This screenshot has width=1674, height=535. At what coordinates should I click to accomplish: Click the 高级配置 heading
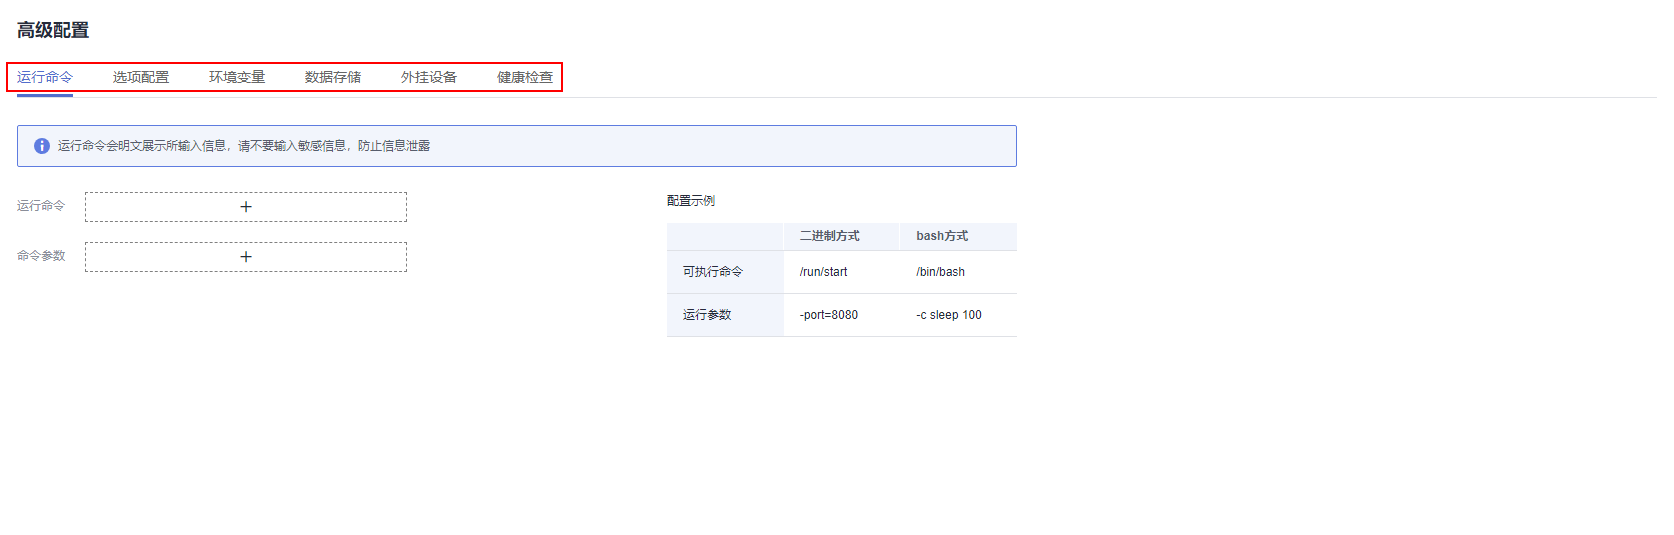coord(53,30)
